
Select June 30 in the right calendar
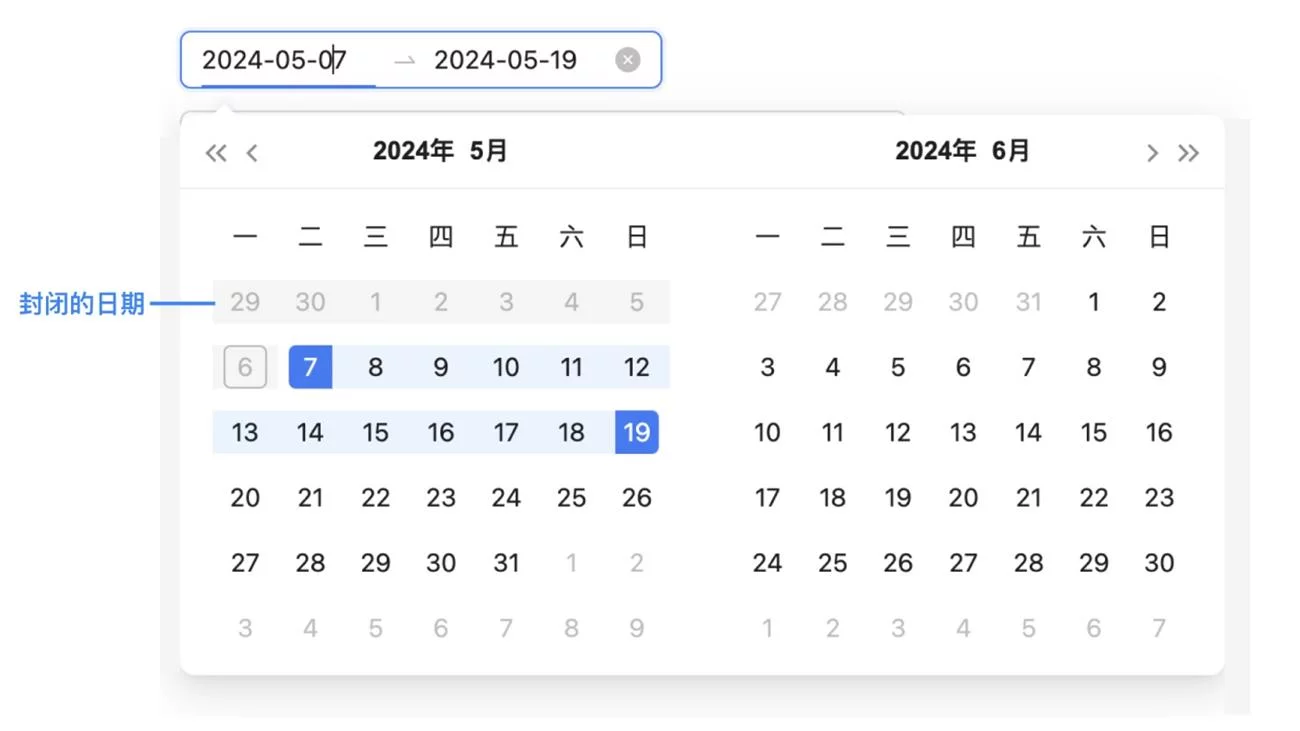click(1159, 563)
